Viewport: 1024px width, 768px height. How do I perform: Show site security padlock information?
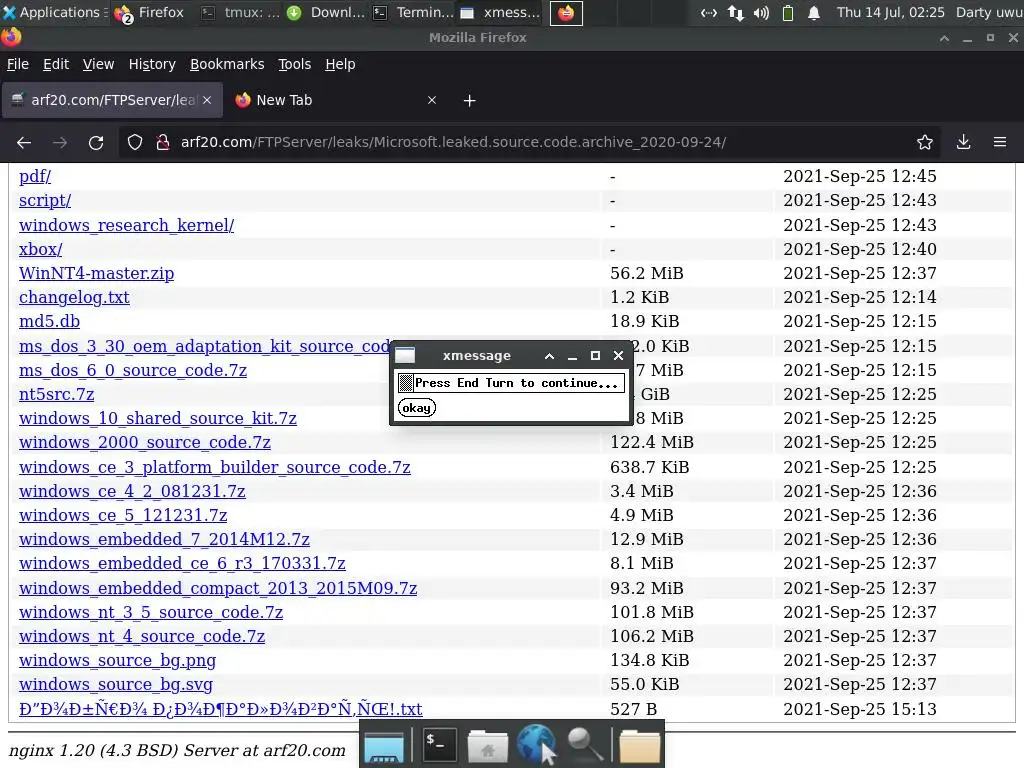pos(163,142)
